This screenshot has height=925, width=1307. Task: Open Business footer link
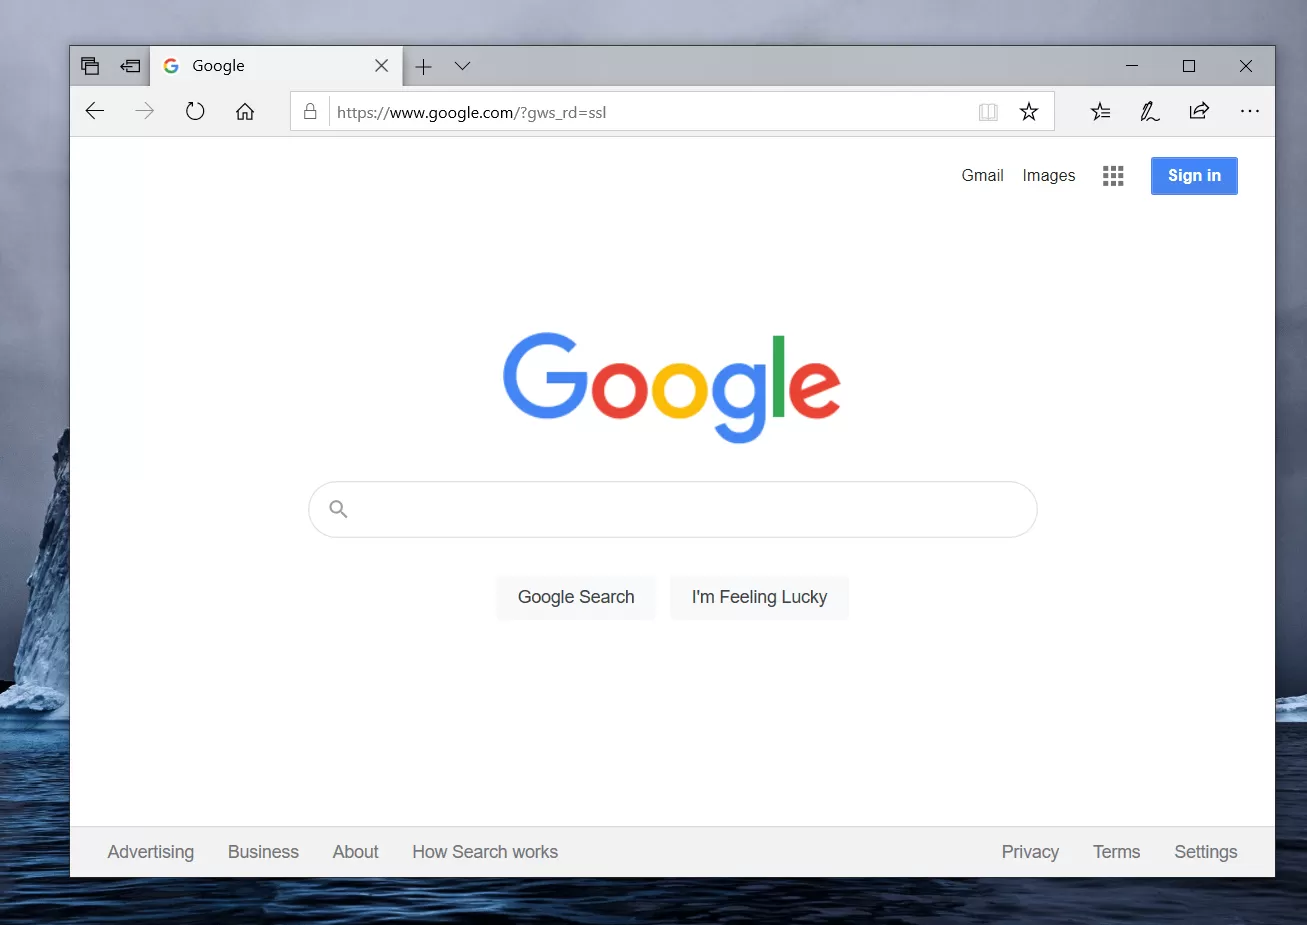point(263,852)
